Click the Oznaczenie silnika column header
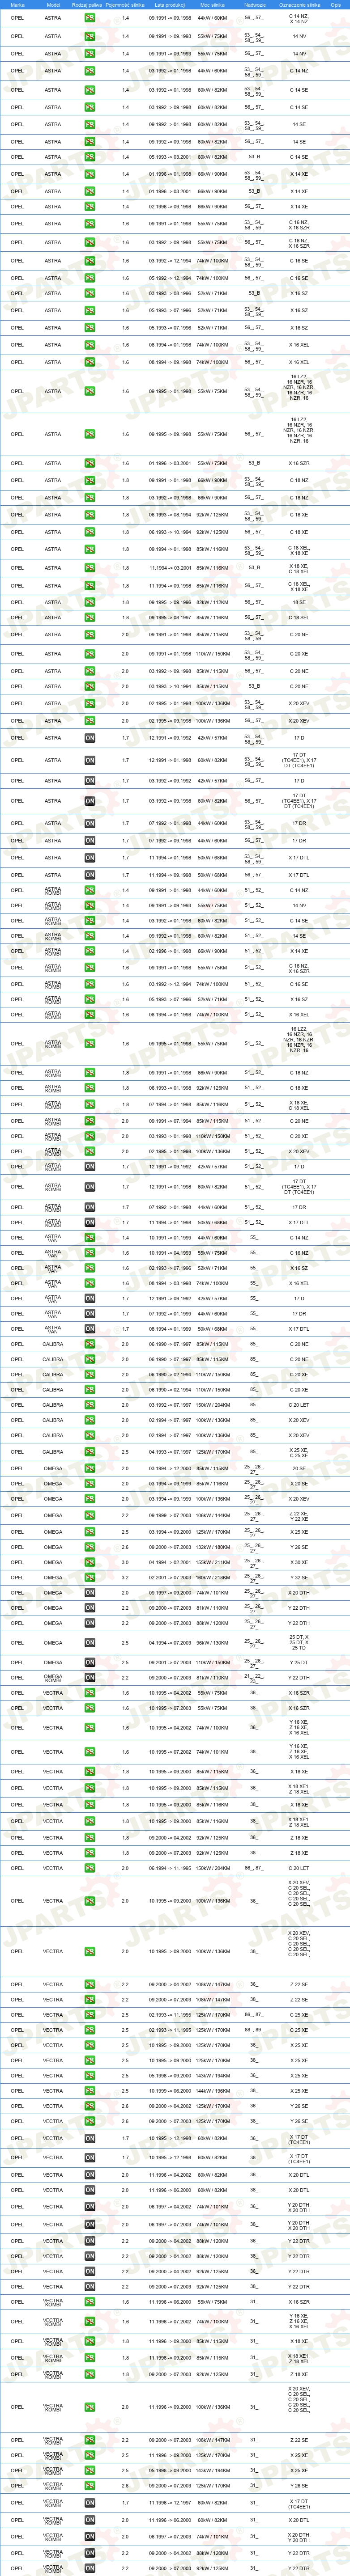Screen dimensions: 350x2576 tap(299, 5)
